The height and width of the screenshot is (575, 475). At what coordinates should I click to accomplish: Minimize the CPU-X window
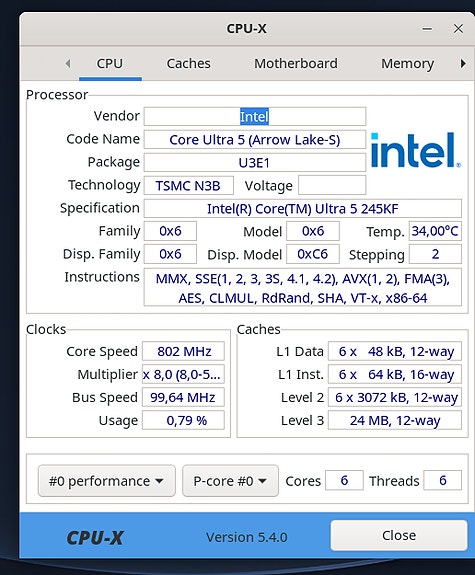click(427, 29)
